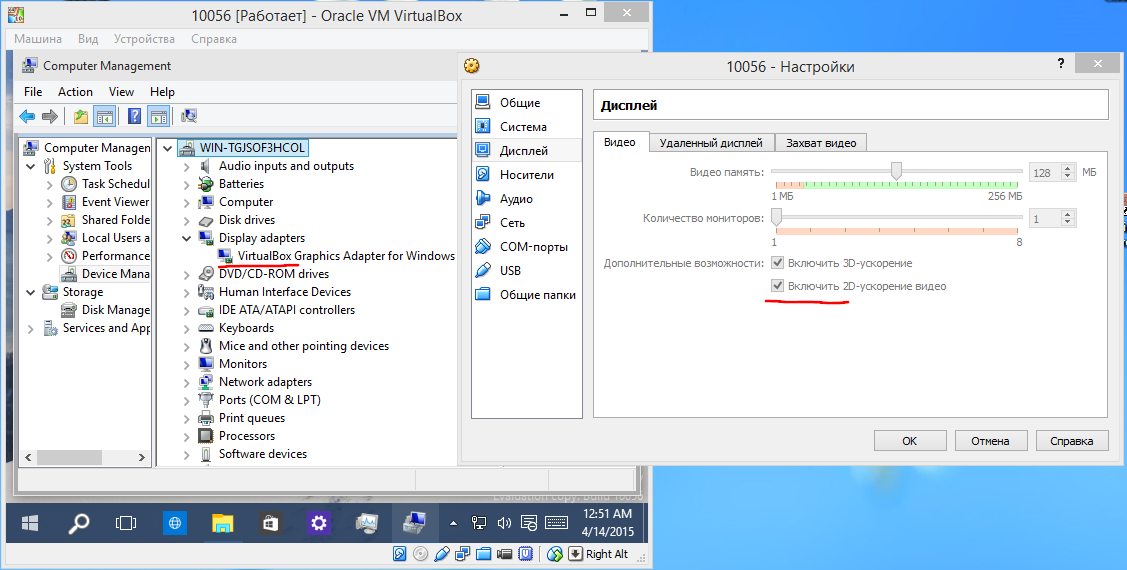This screenshot has width=1127, height=570.
Task: Open File Explorer from the taskbar
Action: 223,523
